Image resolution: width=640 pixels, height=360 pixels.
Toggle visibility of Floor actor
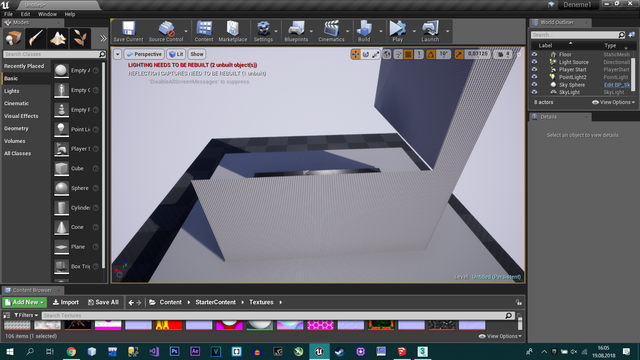click(534, 54)
